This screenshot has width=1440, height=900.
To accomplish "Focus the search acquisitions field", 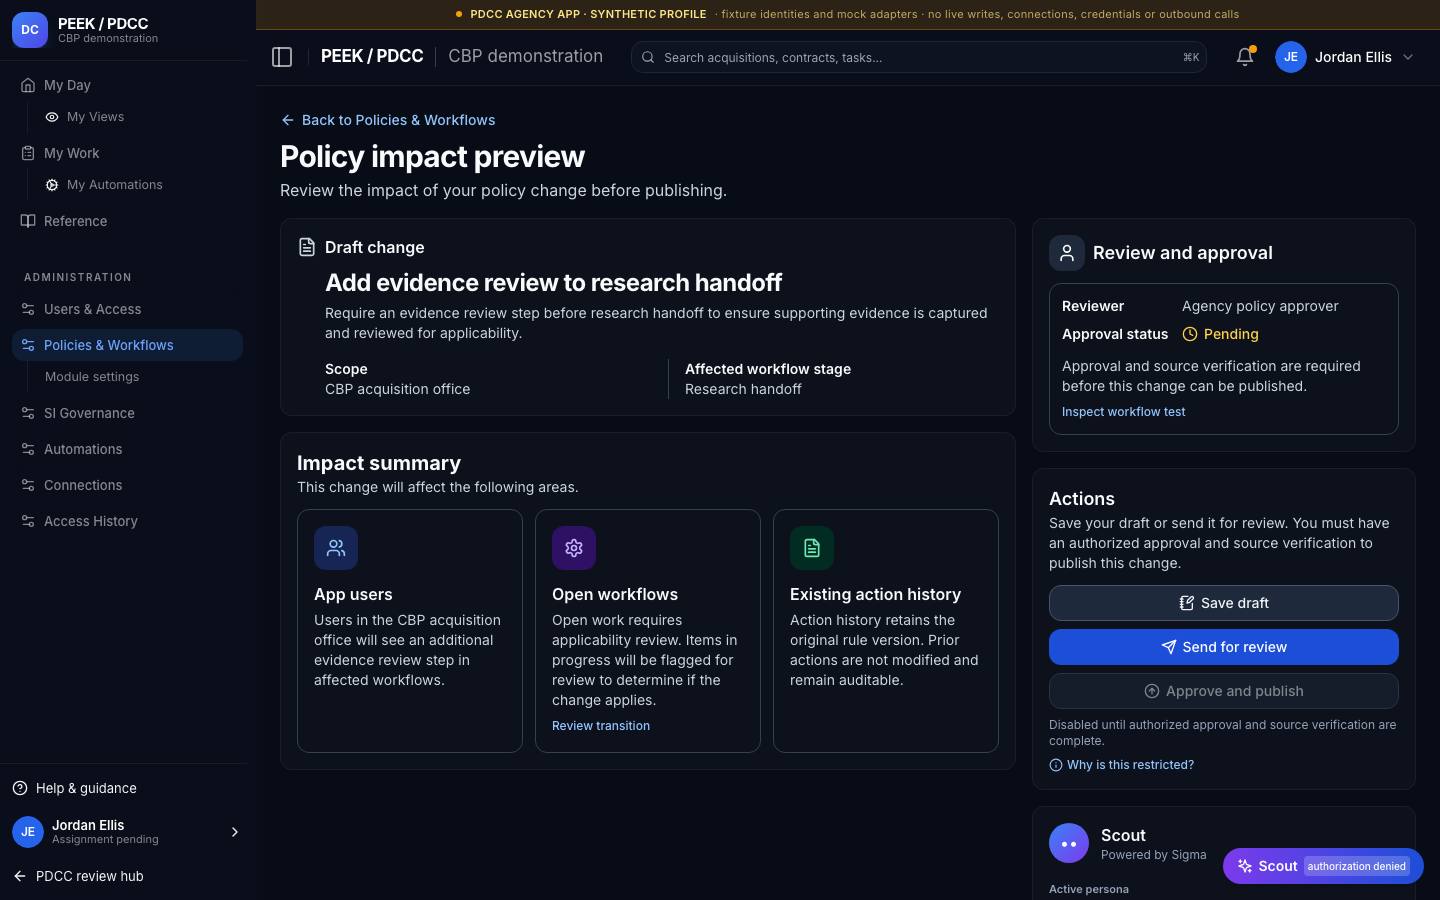I will [x=918, y=57].
